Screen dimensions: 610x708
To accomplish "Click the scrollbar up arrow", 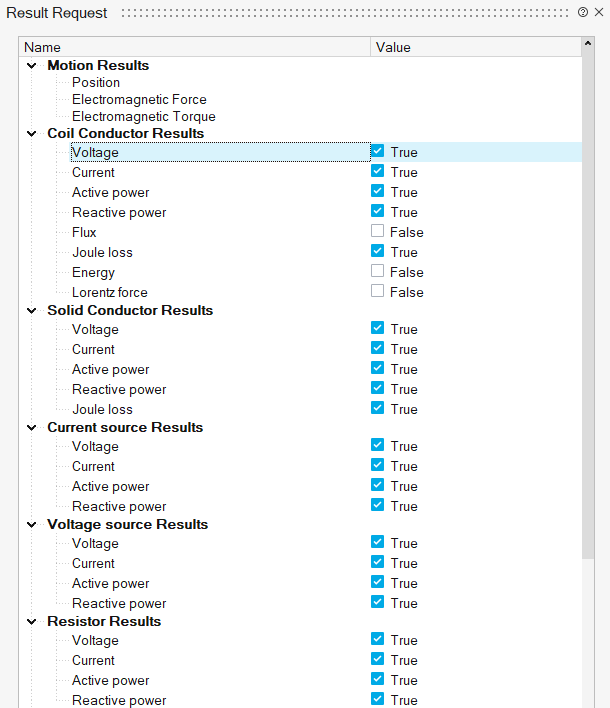I will (588, 47).
